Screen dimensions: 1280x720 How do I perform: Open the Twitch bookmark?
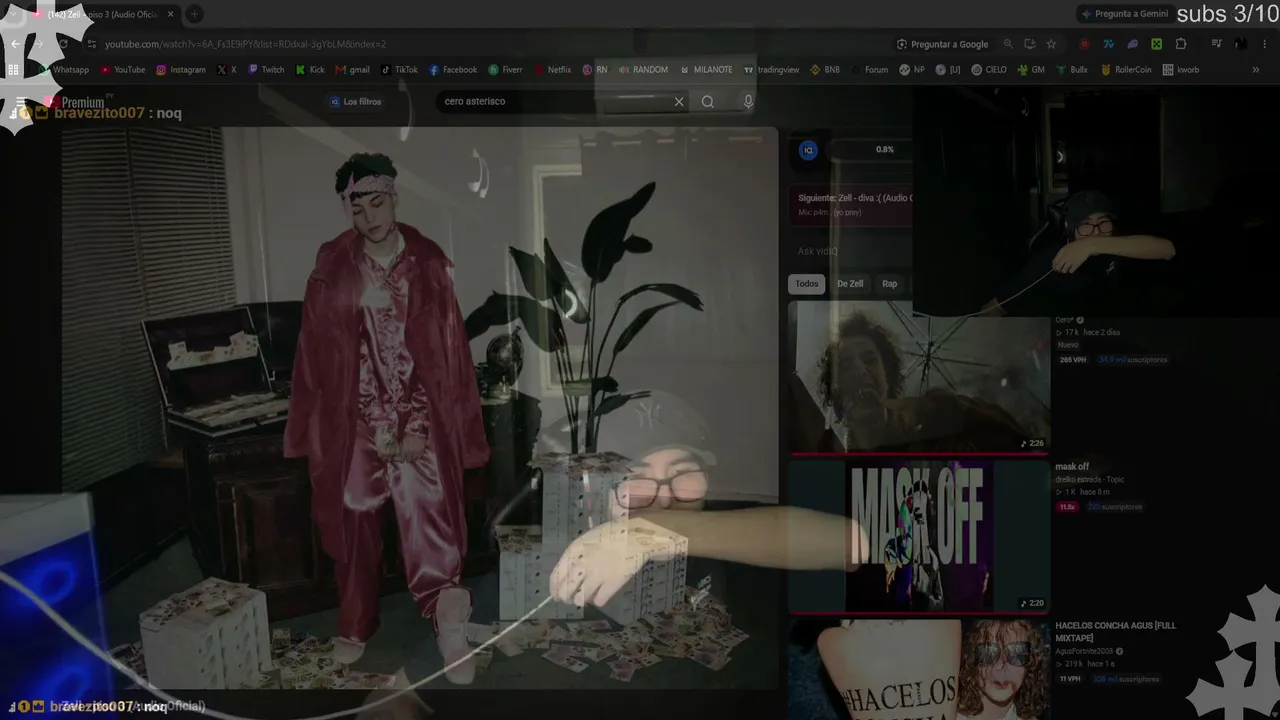tap(266, 70)
